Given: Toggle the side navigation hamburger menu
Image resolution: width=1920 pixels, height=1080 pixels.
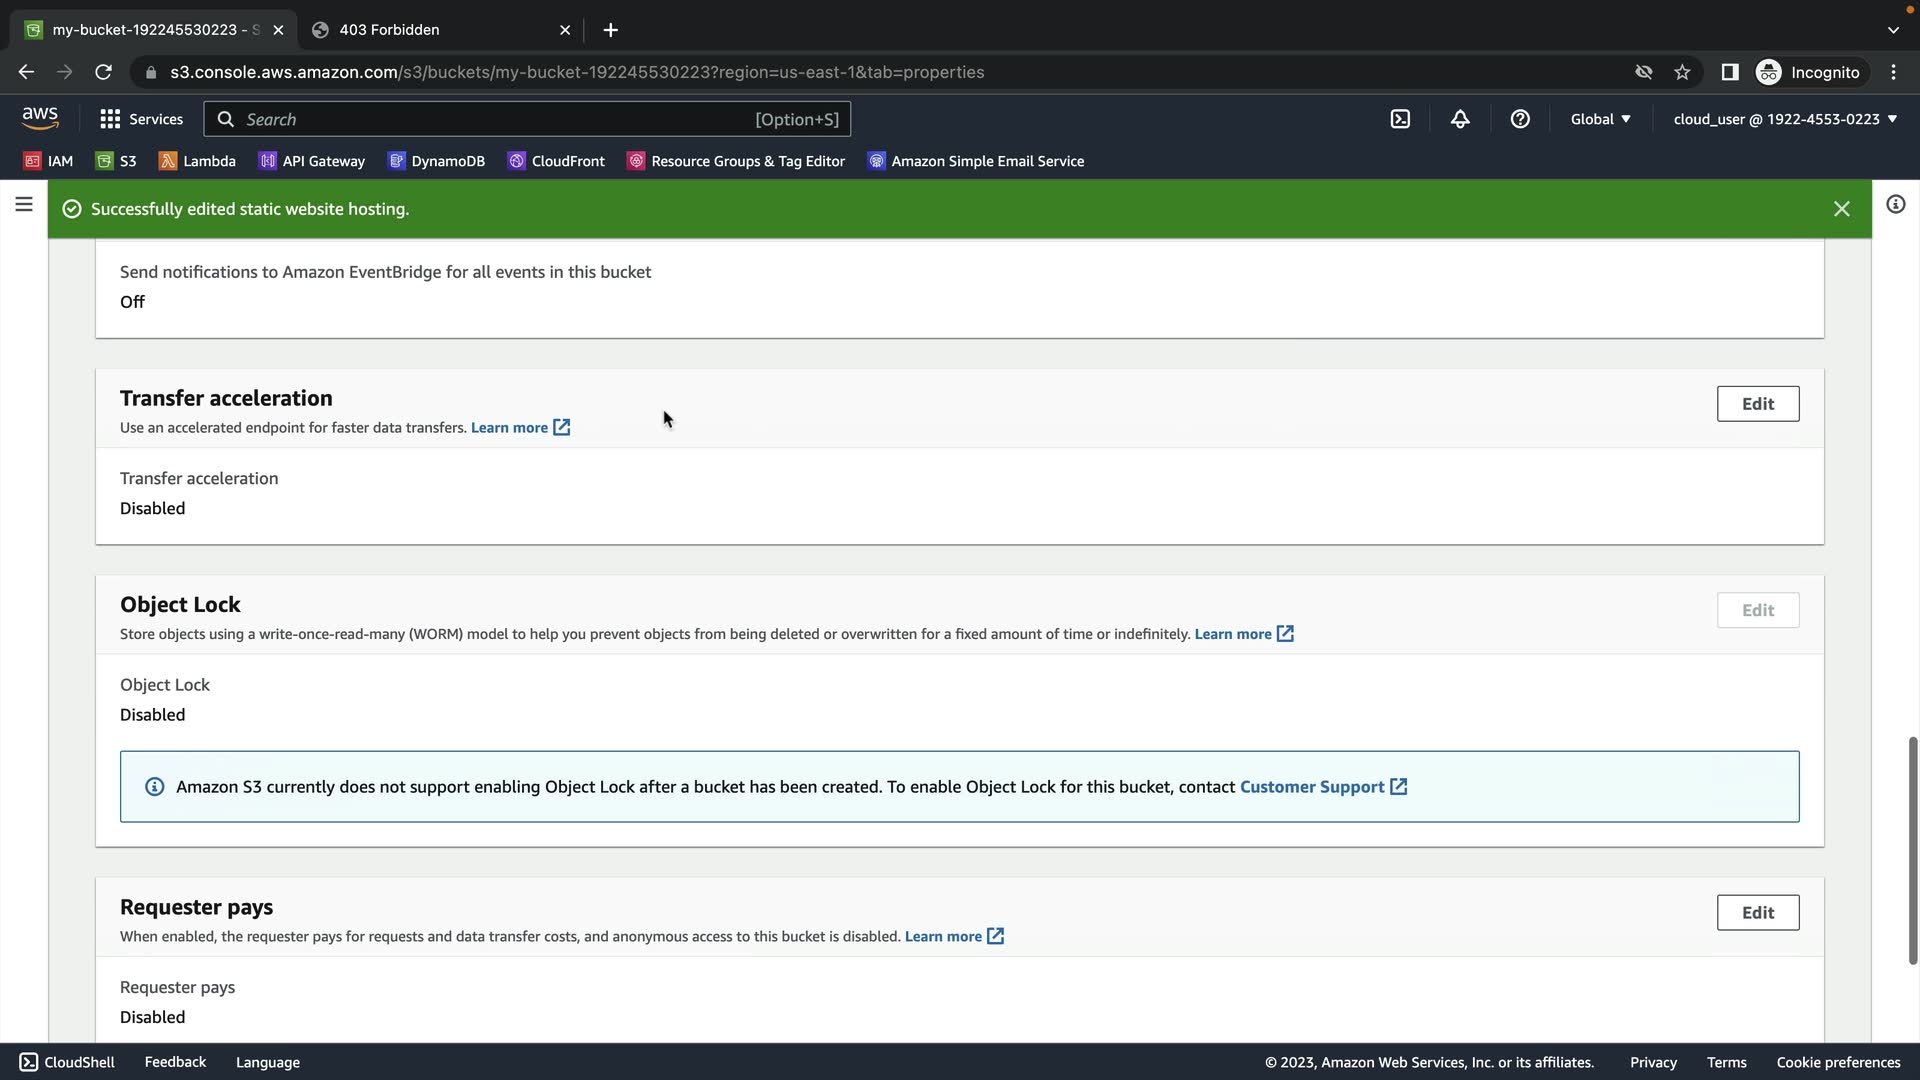Looking at the screenshot, I should (24, 205).
